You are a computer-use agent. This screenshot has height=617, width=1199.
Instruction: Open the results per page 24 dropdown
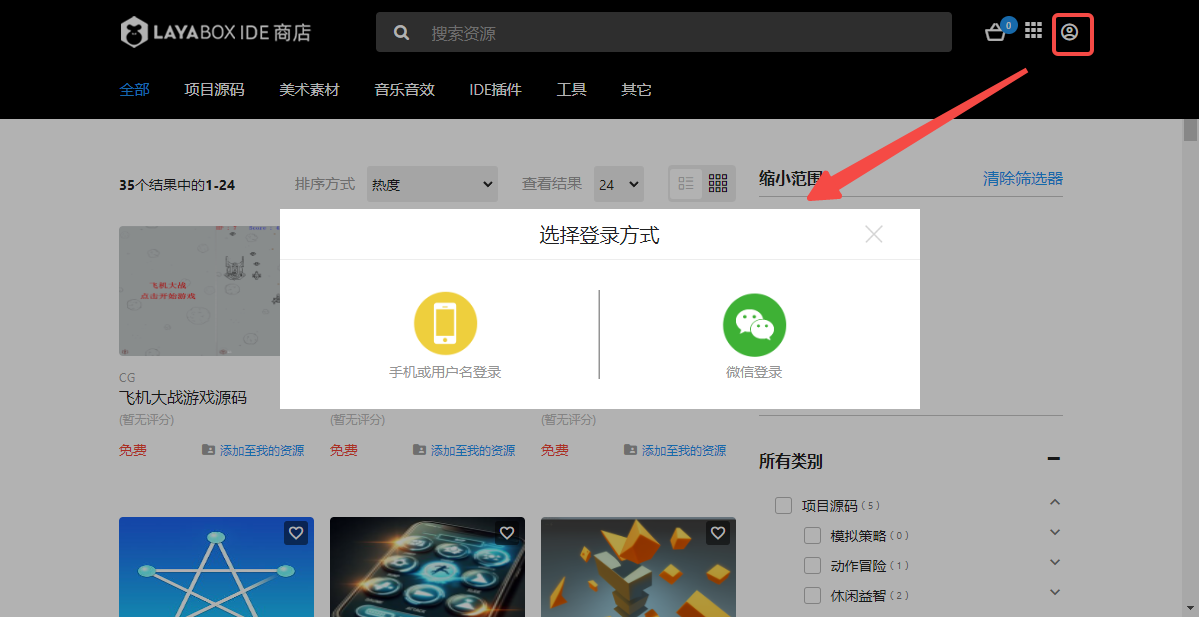pos(619,184)
